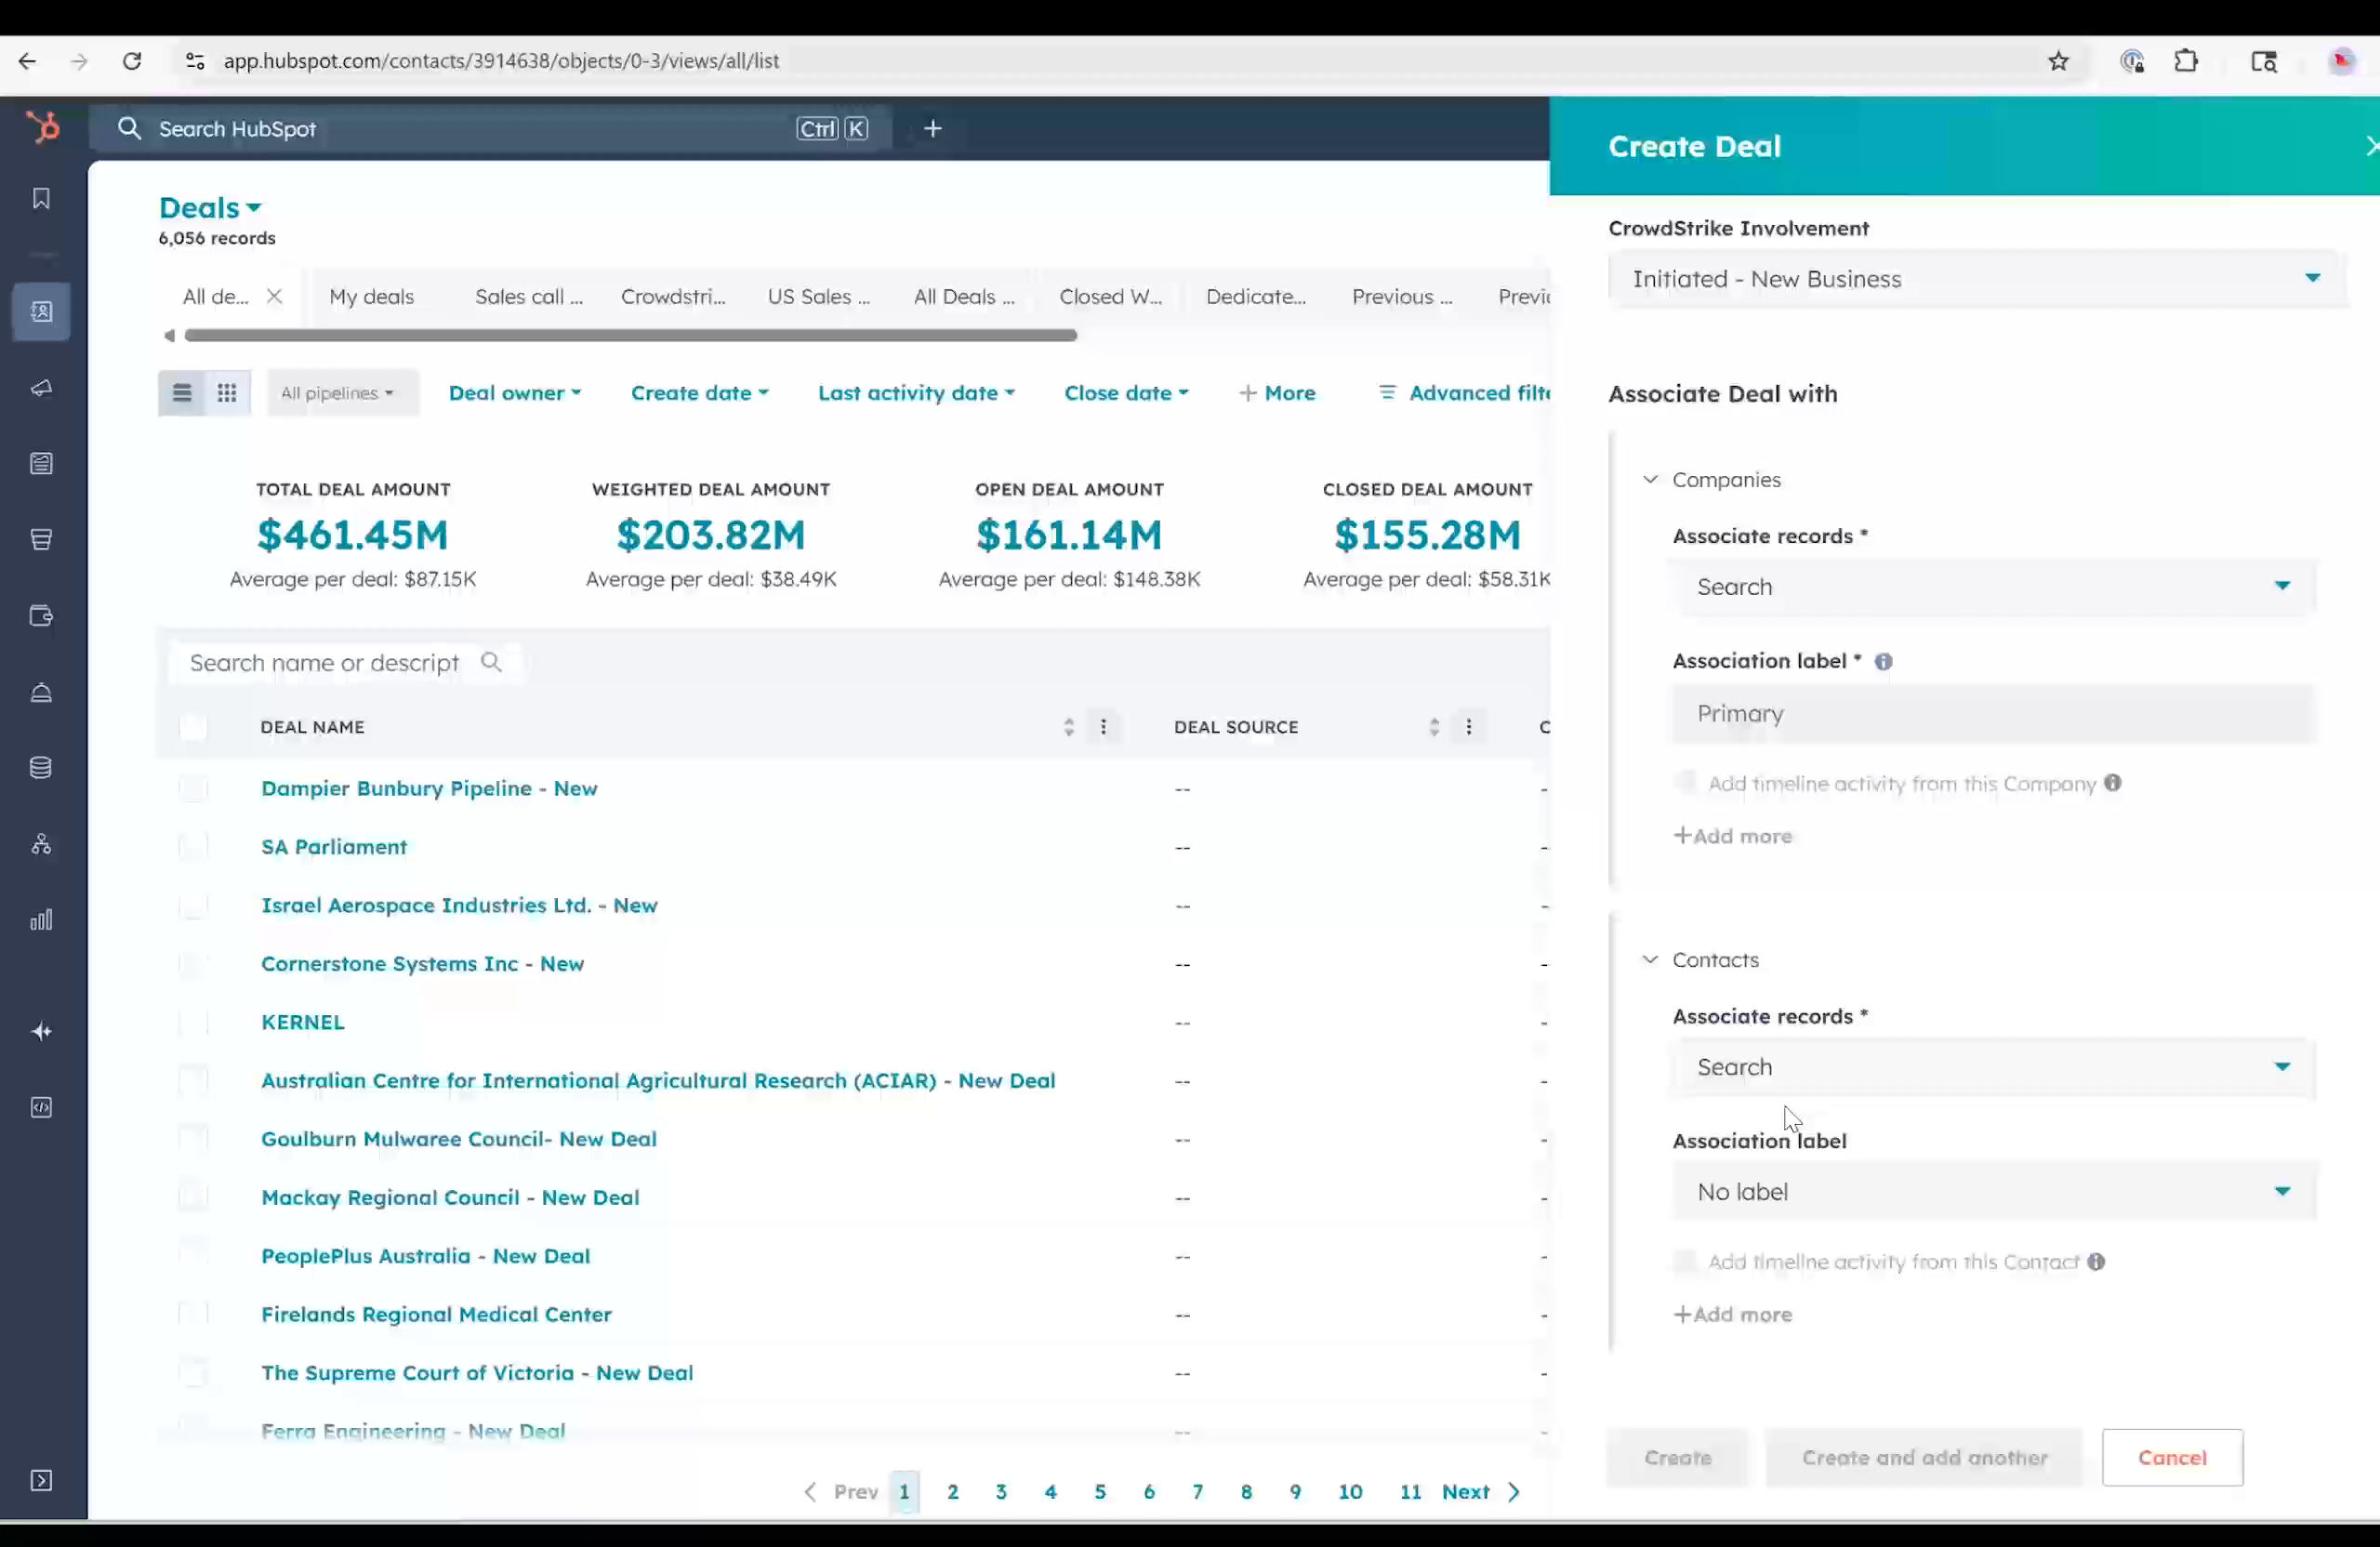Open the No label association dropdown
Viewport: 2380px width, 1547px height.
1992,1191
